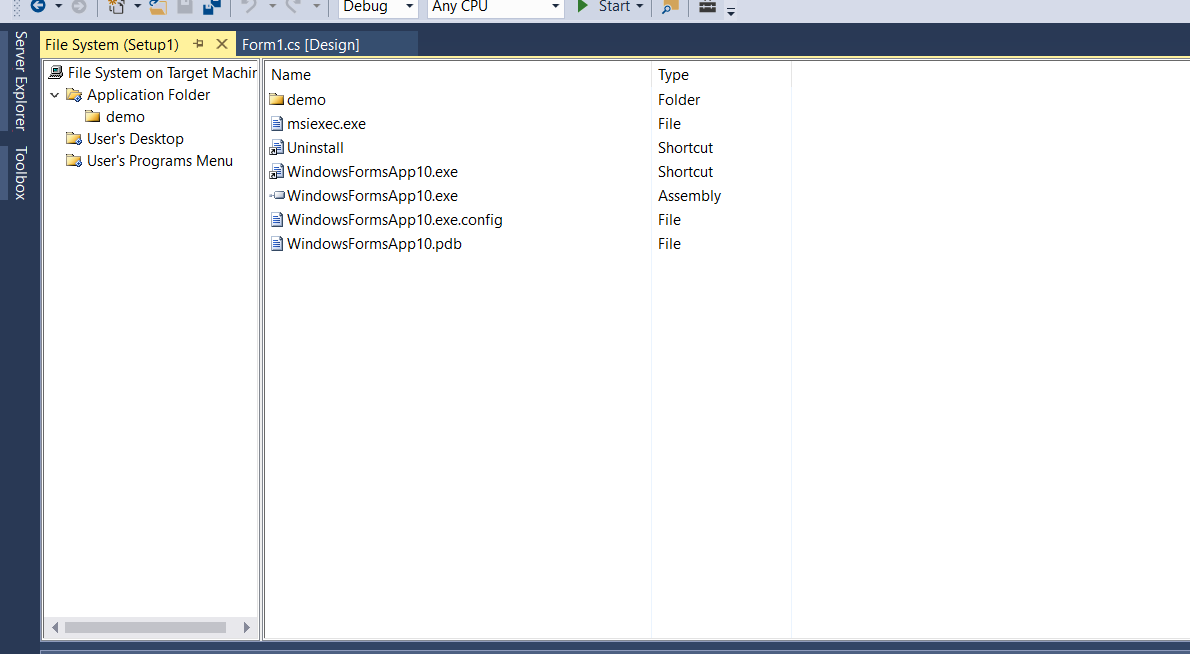Click demo folder icon in file list

pyautogui.click(x=276, y=99)
